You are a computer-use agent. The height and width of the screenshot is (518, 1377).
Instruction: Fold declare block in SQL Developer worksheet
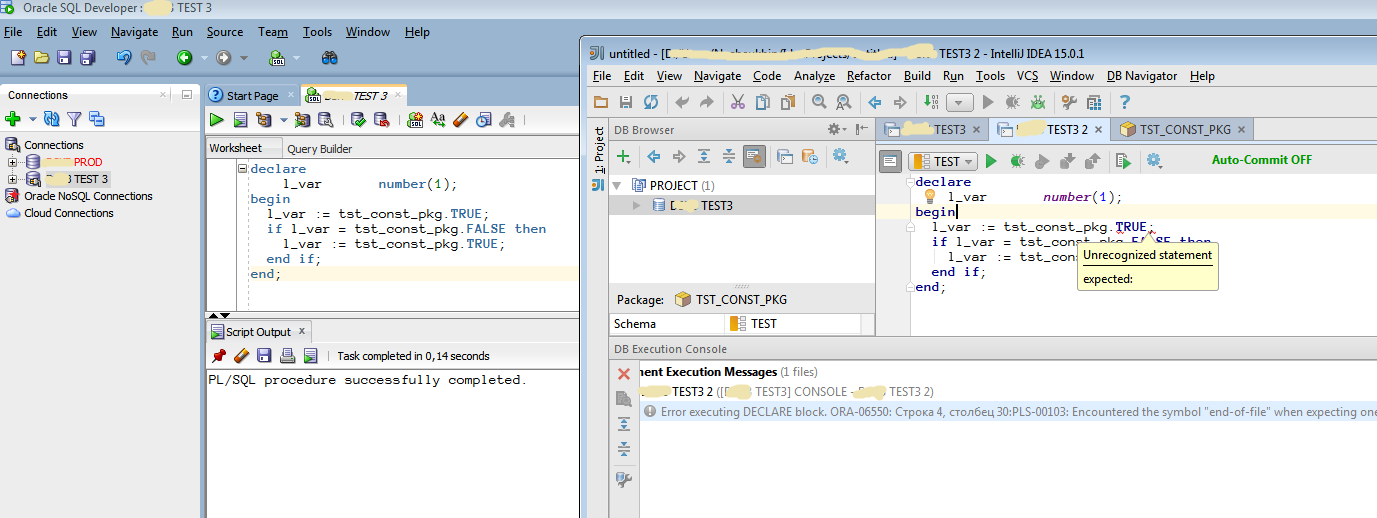tap(242, 169)
